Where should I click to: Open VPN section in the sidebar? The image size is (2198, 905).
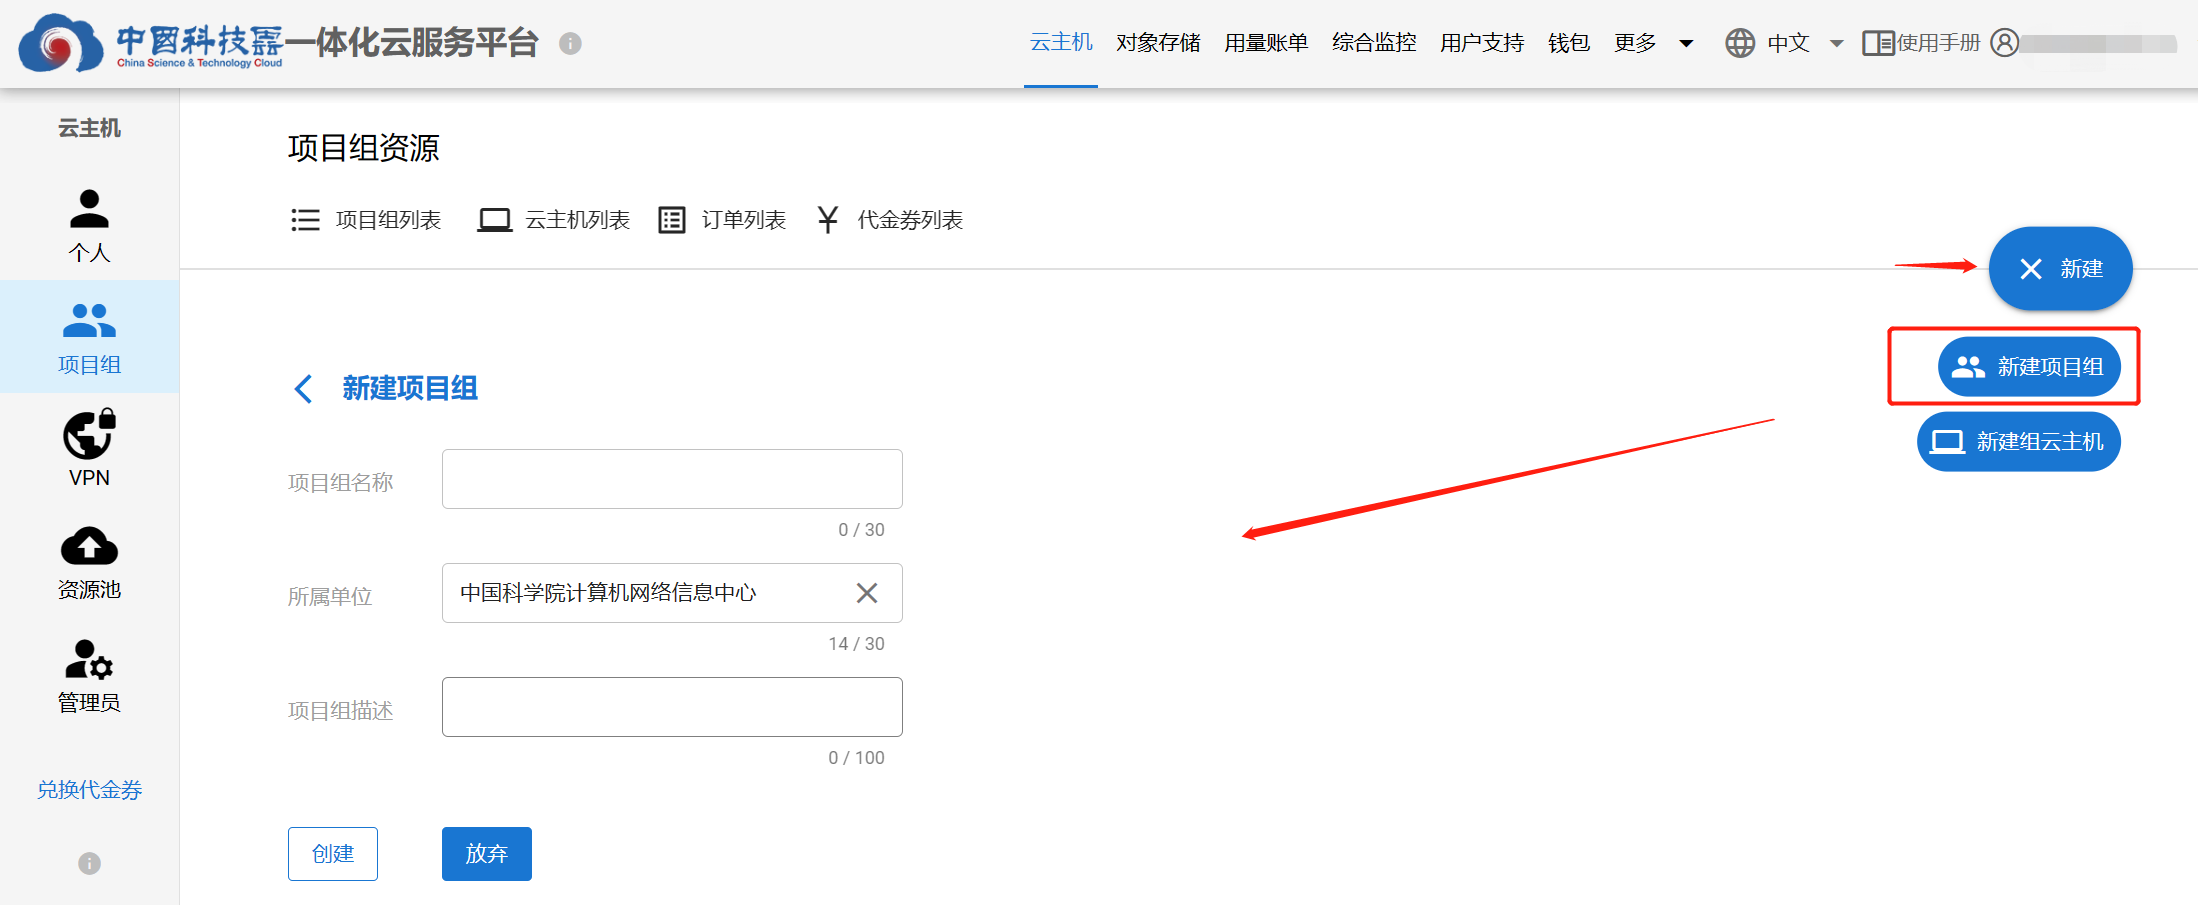tap(89, 449)
